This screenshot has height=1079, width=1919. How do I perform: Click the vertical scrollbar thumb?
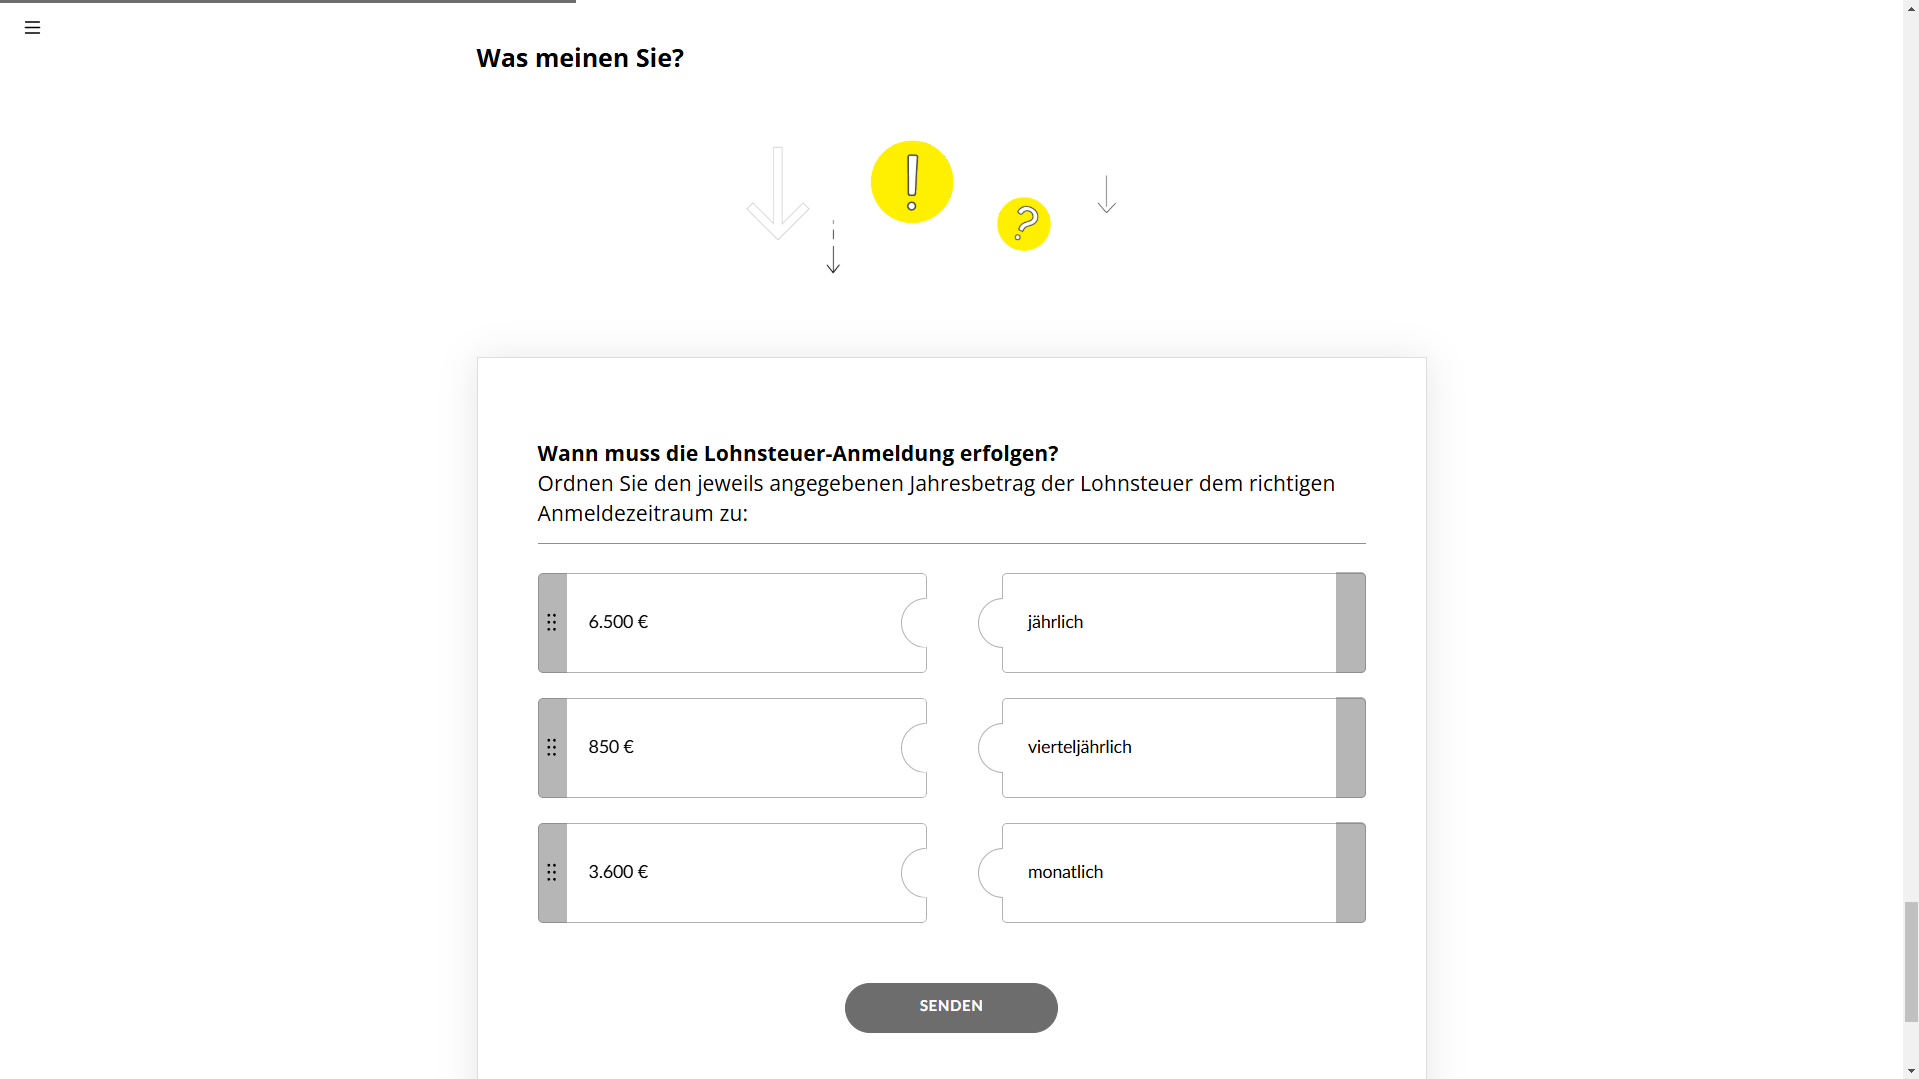pyautogui.click(x=1911, y=960)
